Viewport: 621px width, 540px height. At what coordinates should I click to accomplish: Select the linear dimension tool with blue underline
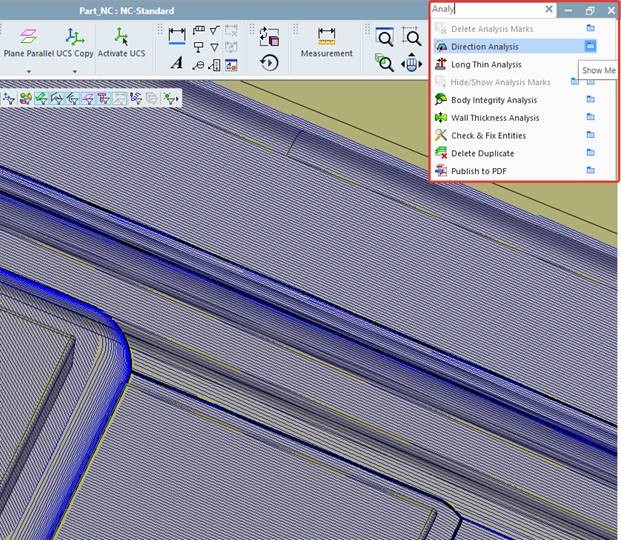point(177,36)
